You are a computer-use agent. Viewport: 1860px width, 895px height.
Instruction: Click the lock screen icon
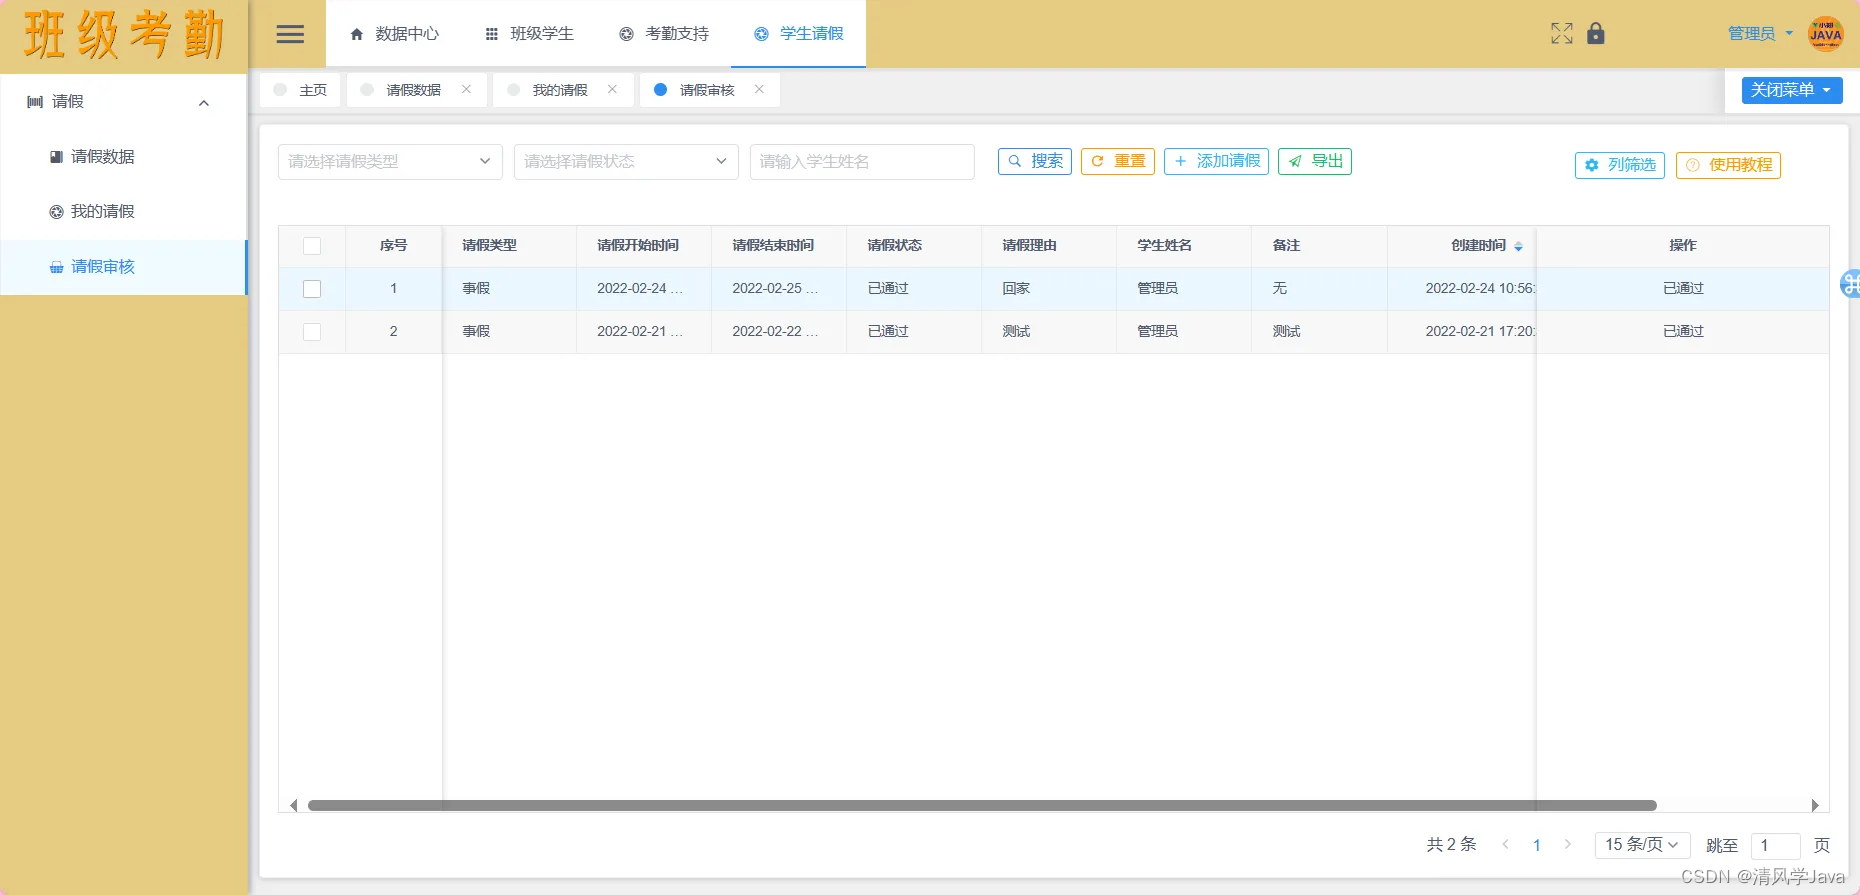pyautogui.click(x=1596, y=34)
